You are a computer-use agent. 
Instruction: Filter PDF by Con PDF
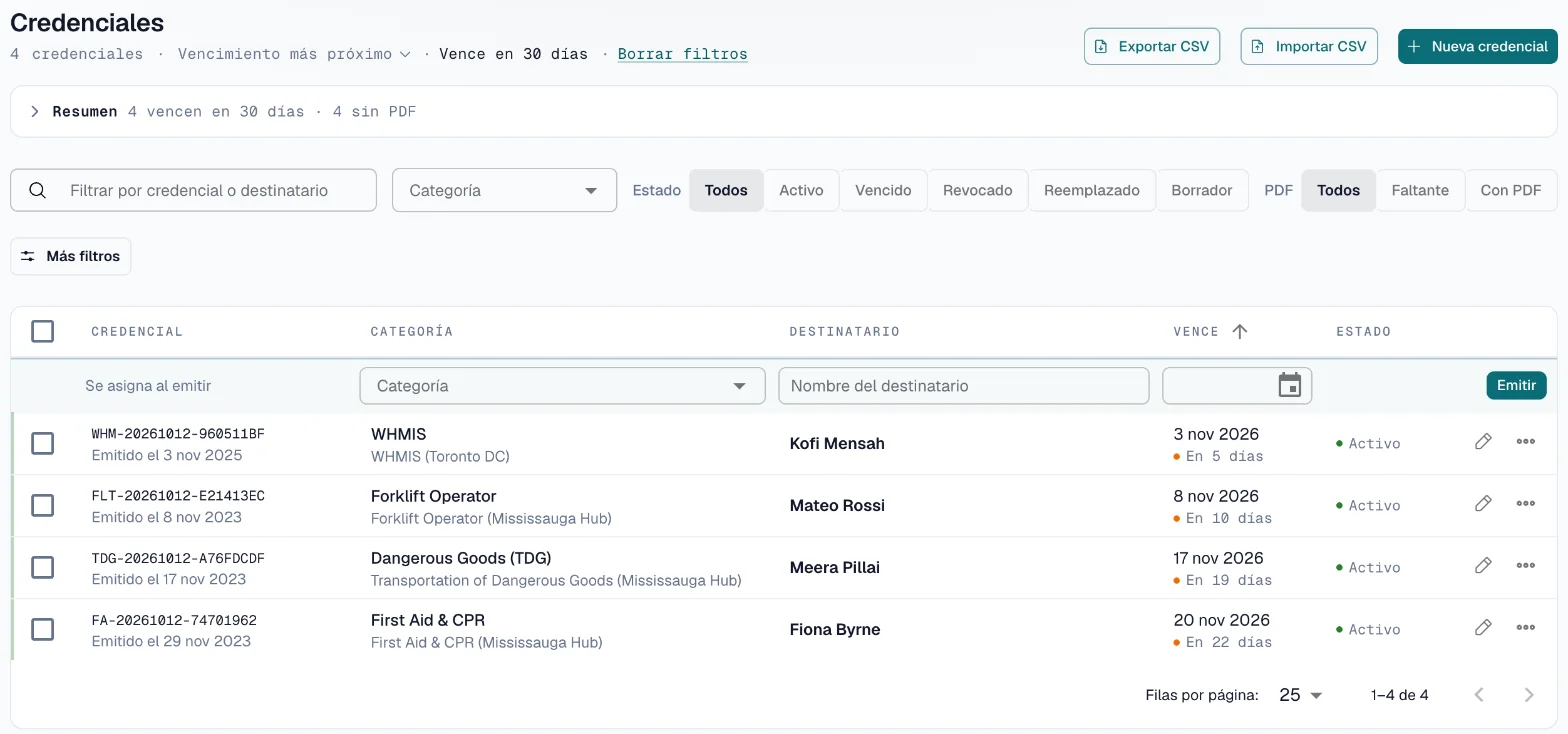click(1511, 190)
